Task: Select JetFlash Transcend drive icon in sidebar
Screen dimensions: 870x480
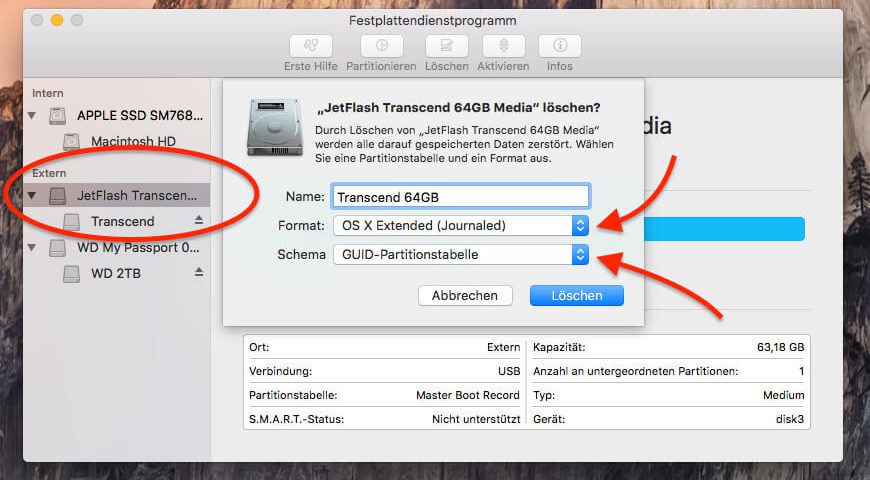Action: (x=57, y=196)
